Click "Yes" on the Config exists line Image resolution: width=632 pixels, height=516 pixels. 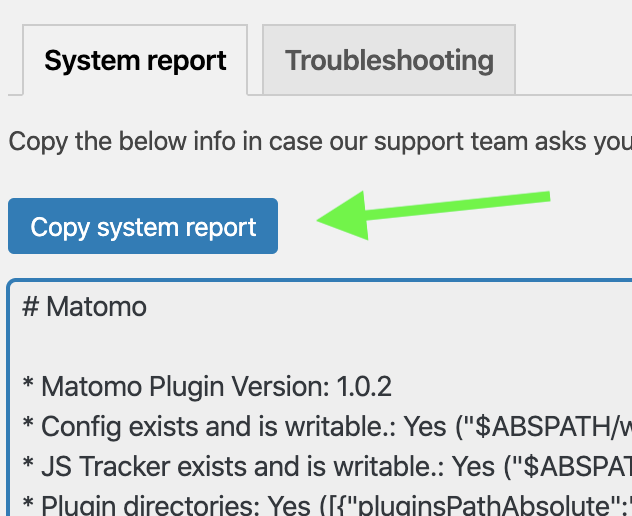coord(425,426)
